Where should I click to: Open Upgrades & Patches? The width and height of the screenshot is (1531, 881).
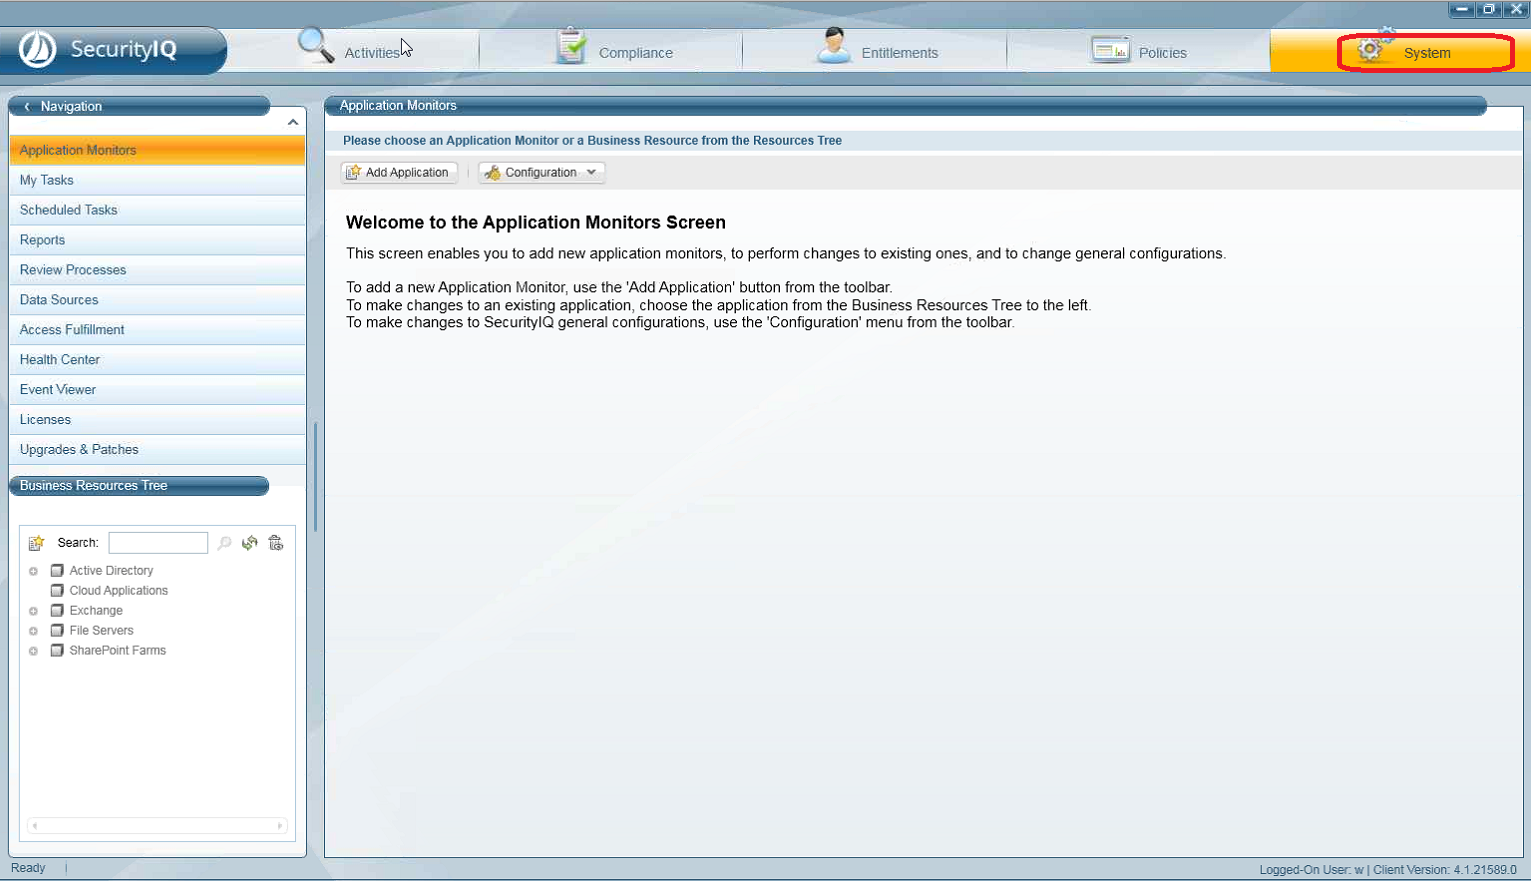pos(158,450)
